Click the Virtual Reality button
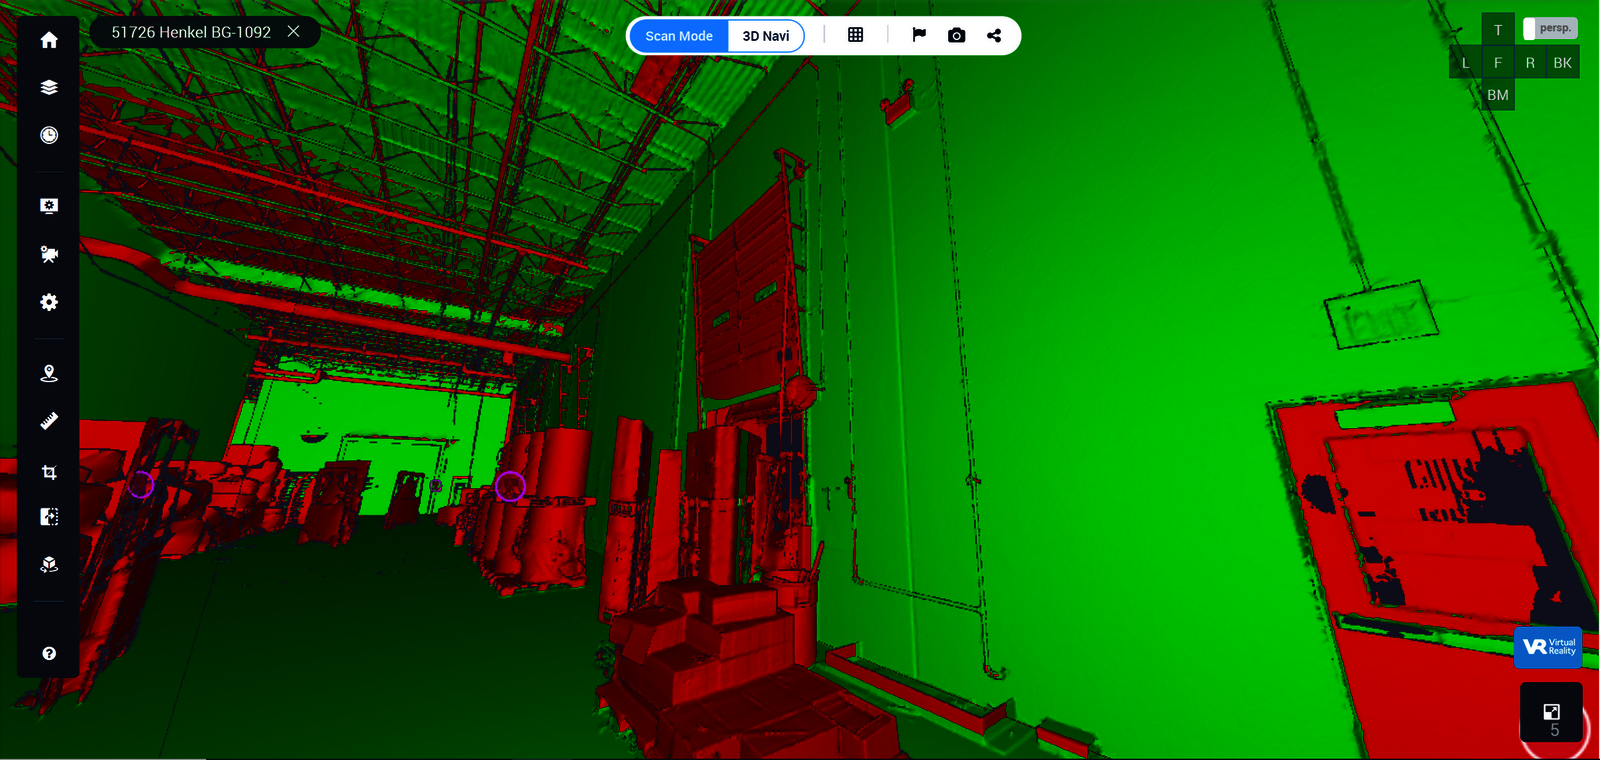This screenshot has height=760, width=1600. click(1548, 647)
